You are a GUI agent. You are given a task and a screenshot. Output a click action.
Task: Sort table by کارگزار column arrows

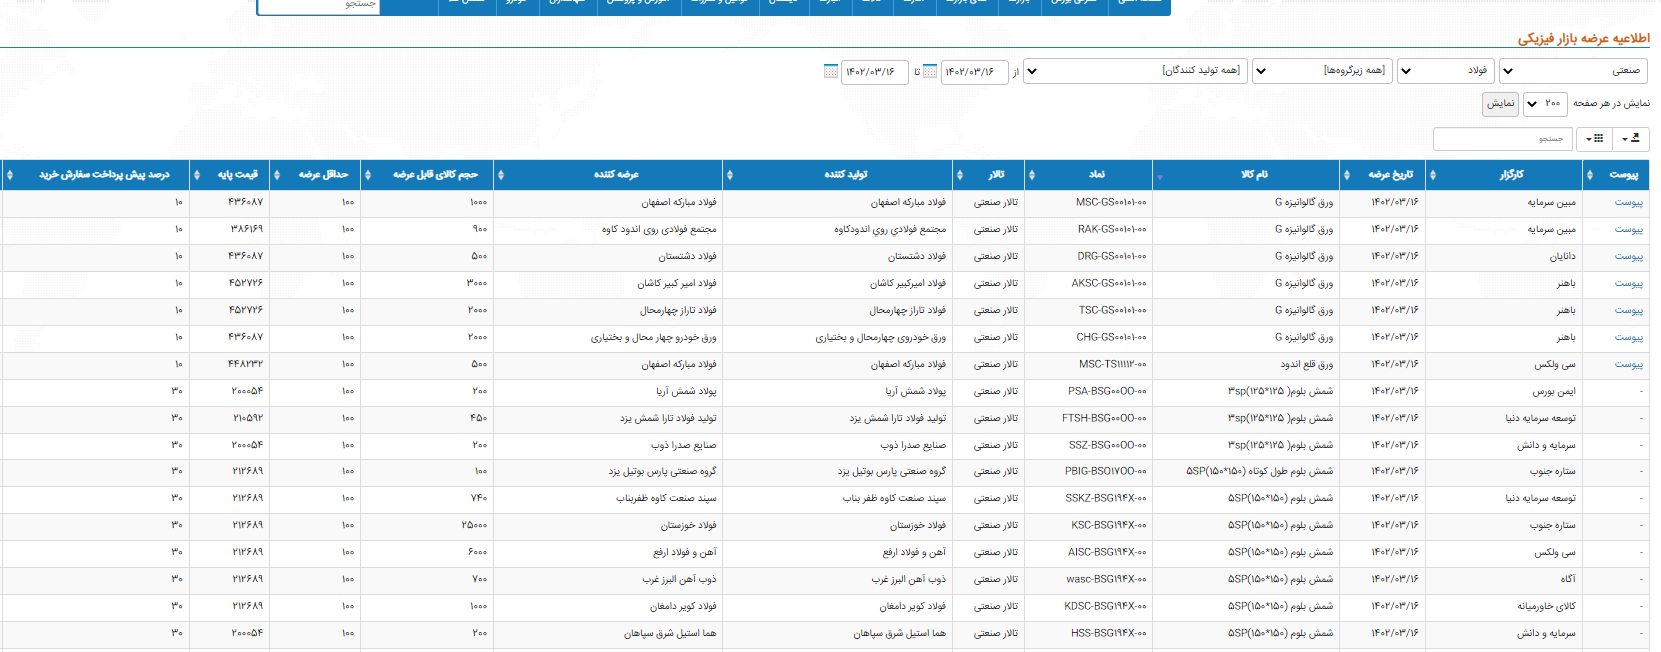(1433, 175)
